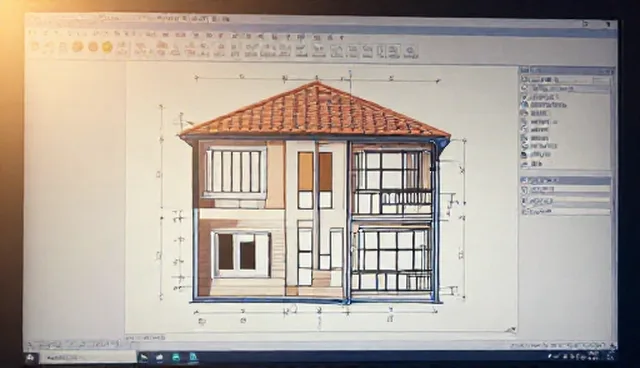Select the highlighted blue row in the lower right panel list
This screenshot has width=640, height=368.
click(x=566, y=180)
